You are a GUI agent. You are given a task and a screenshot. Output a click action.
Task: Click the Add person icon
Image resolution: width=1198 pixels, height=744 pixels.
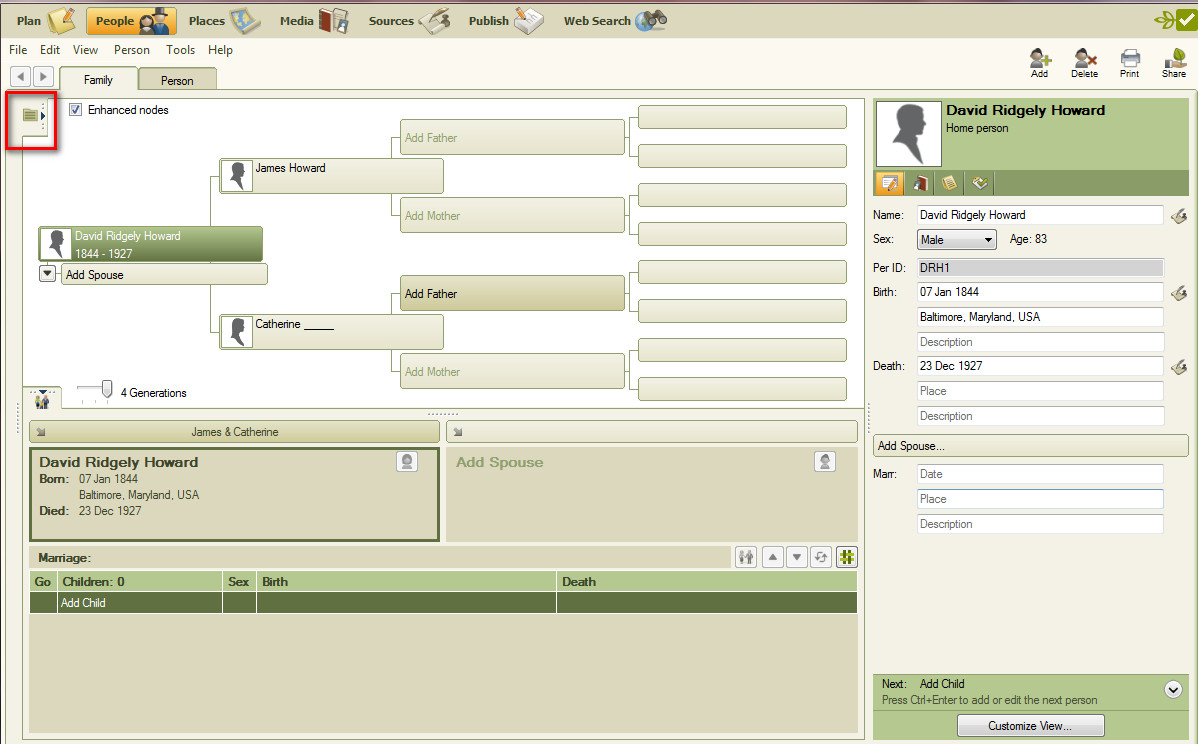(x=1039, y=62)
